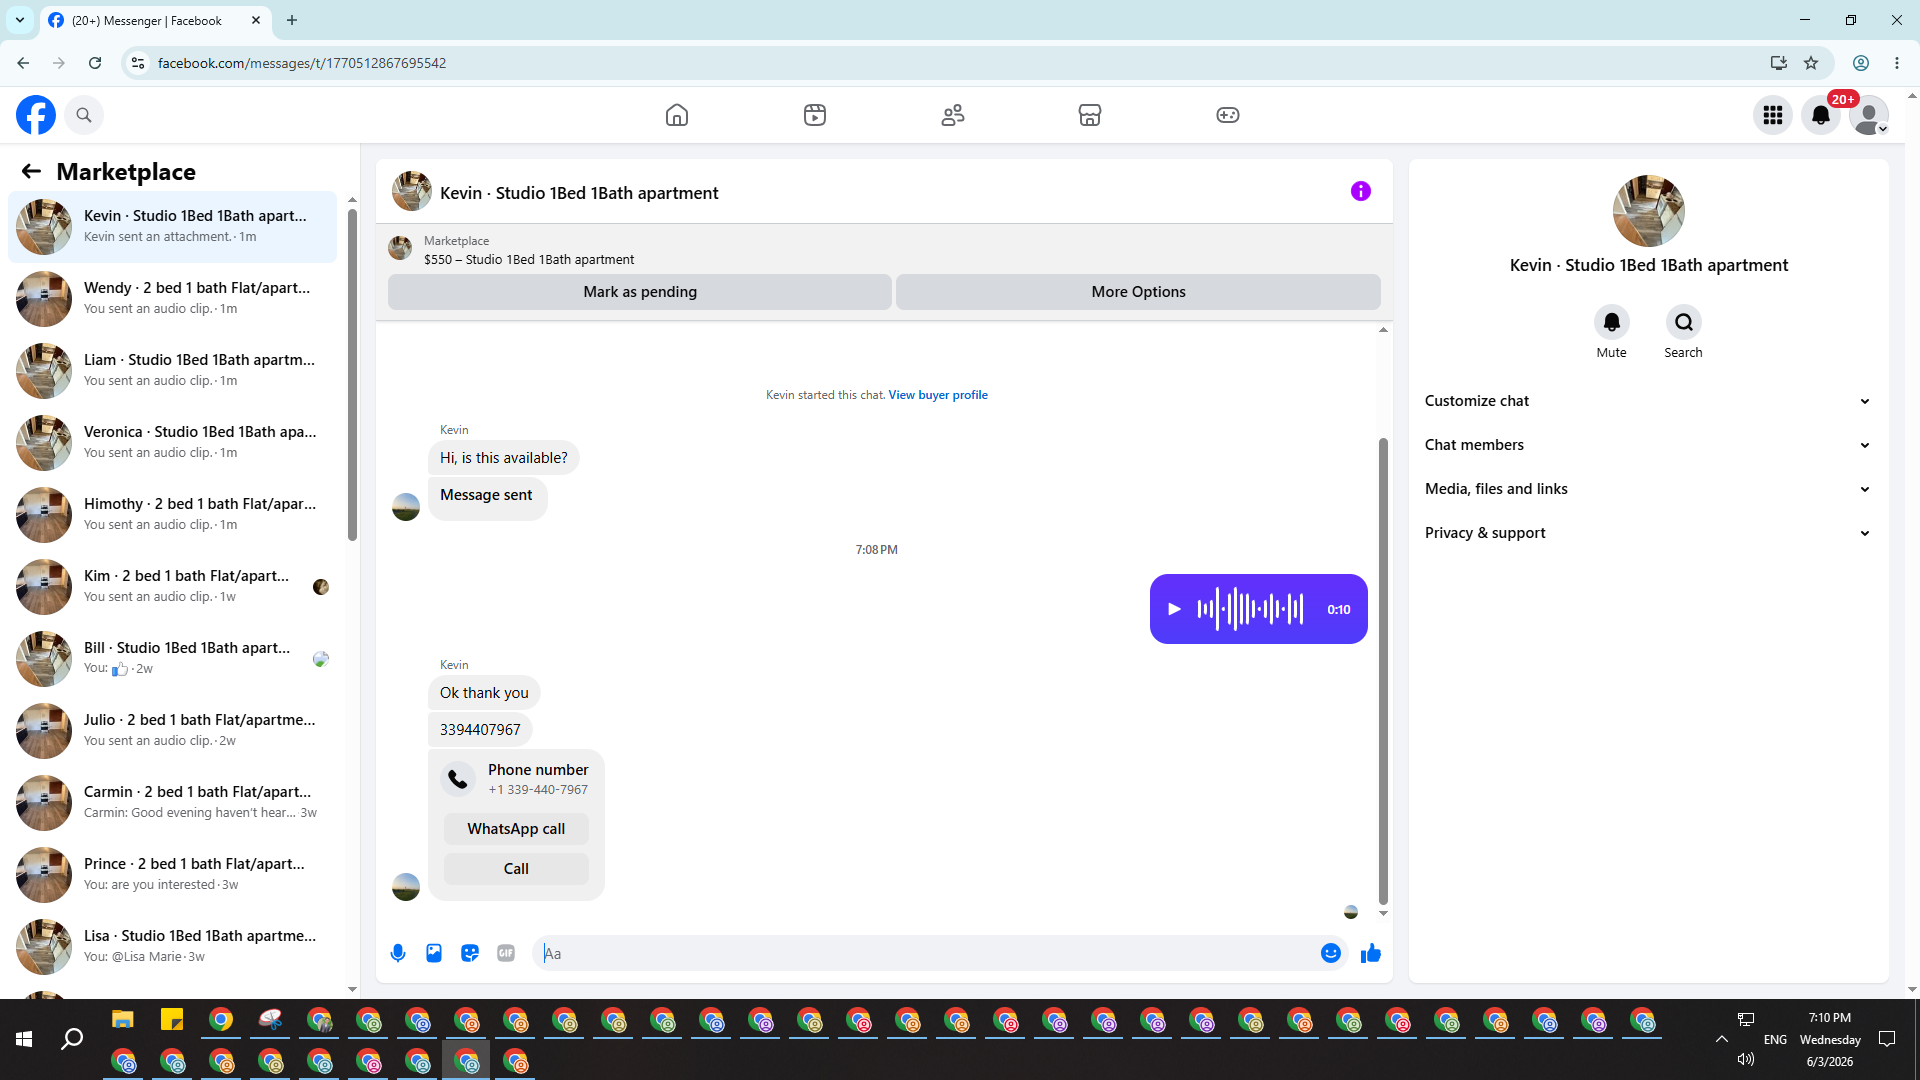This screenshot has width=1920, height=1080.
Task: Open the Windows taskbar search
Action: (72, 1040)
